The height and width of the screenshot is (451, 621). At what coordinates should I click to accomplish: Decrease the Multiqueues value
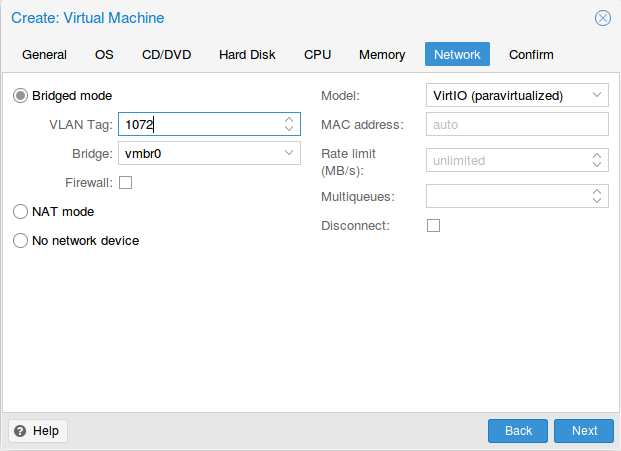click(597, 201)
